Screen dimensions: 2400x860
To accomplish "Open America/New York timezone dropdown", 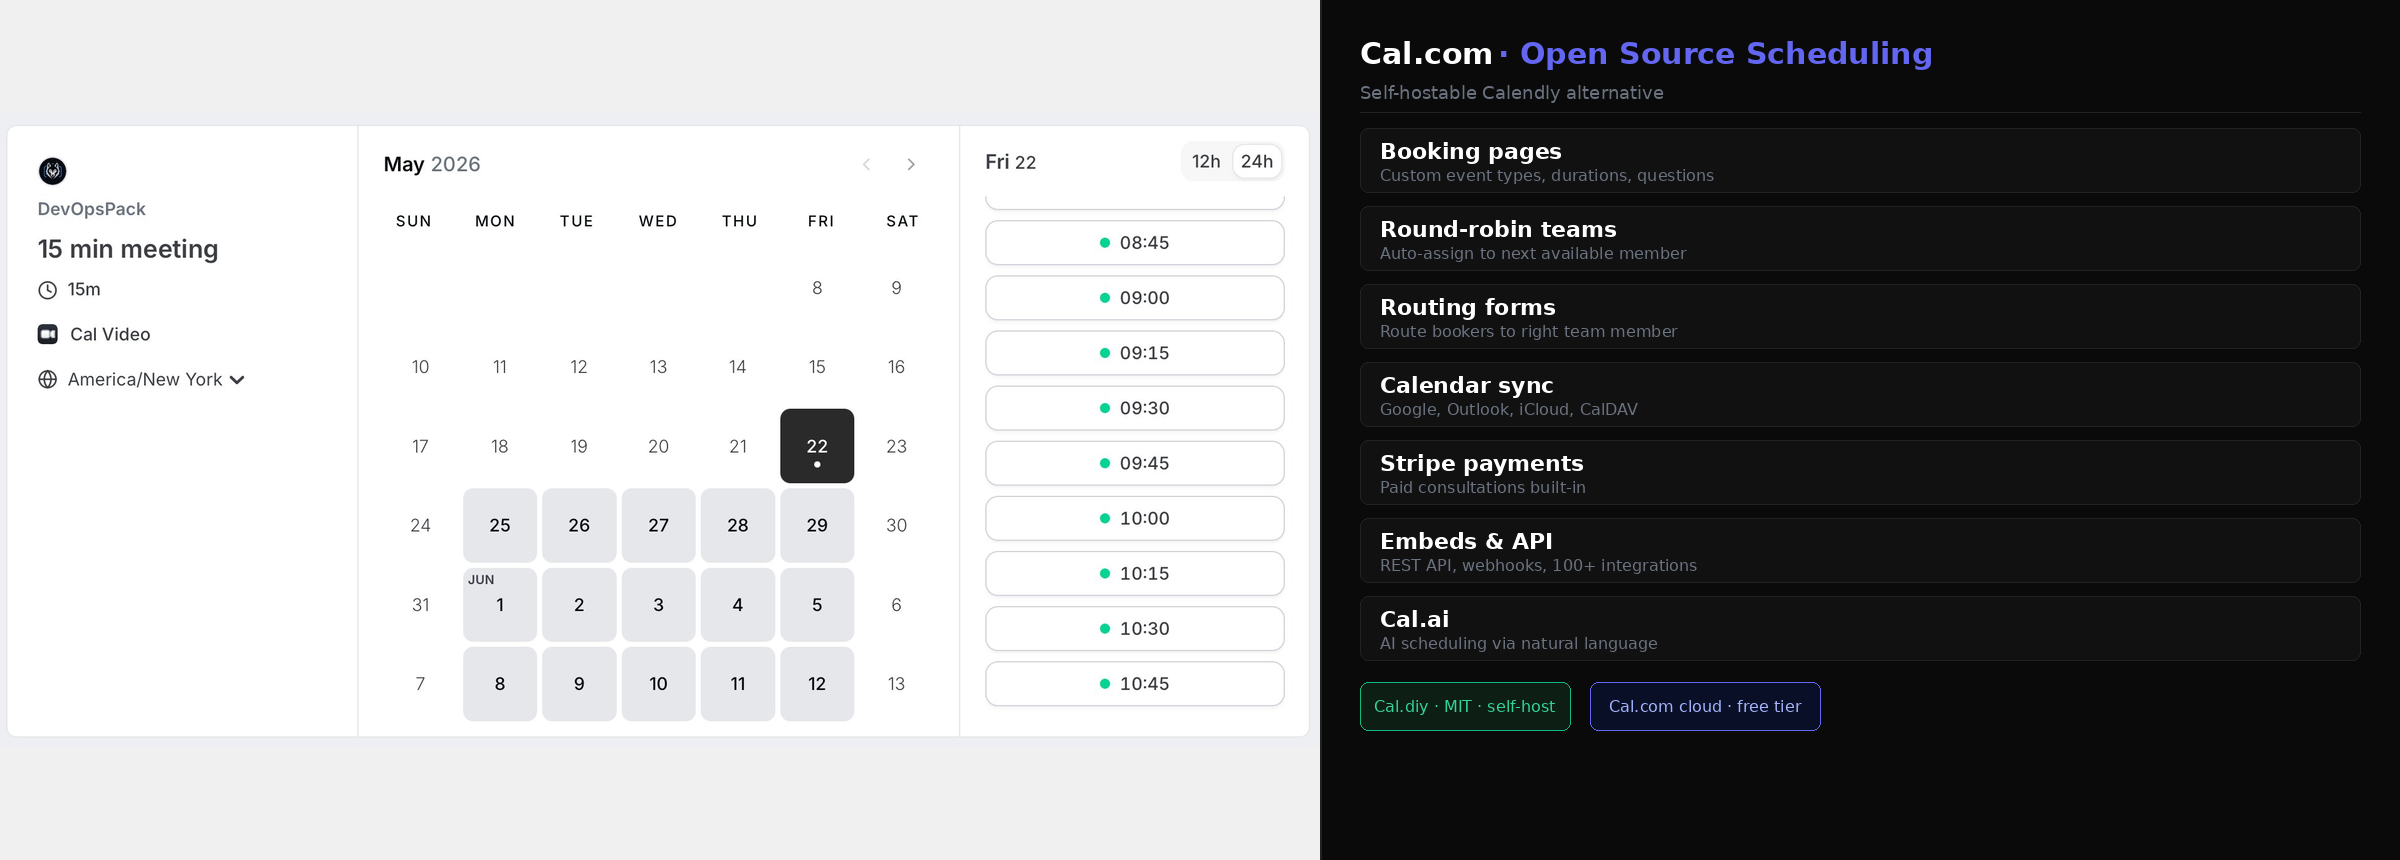I will [x=156, y=380].
